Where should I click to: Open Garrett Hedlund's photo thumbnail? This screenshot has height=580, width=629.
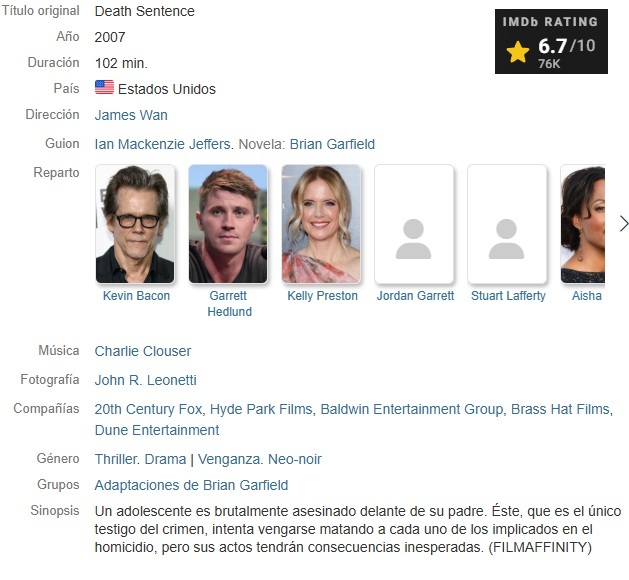pos(228,224)
